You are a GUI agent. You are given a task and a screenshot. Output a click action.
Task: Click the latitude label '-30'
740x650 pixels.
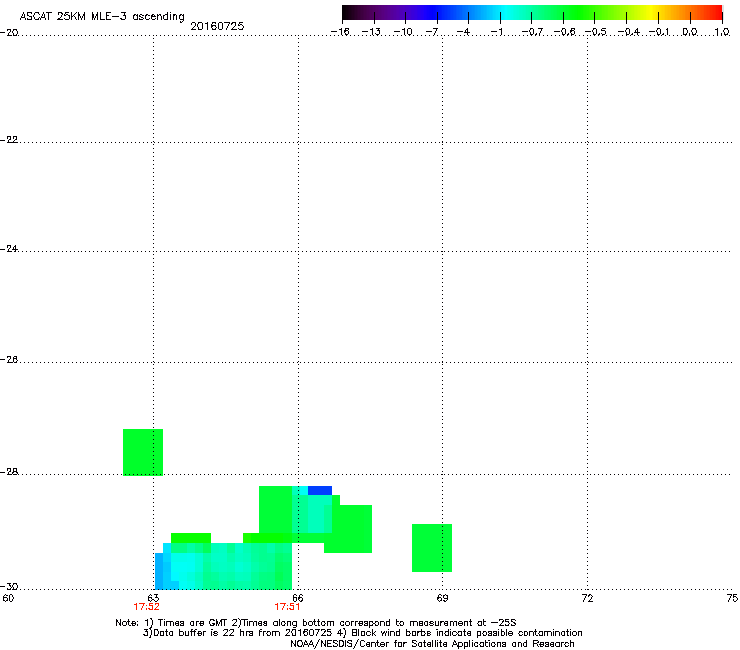coord(9,586)
